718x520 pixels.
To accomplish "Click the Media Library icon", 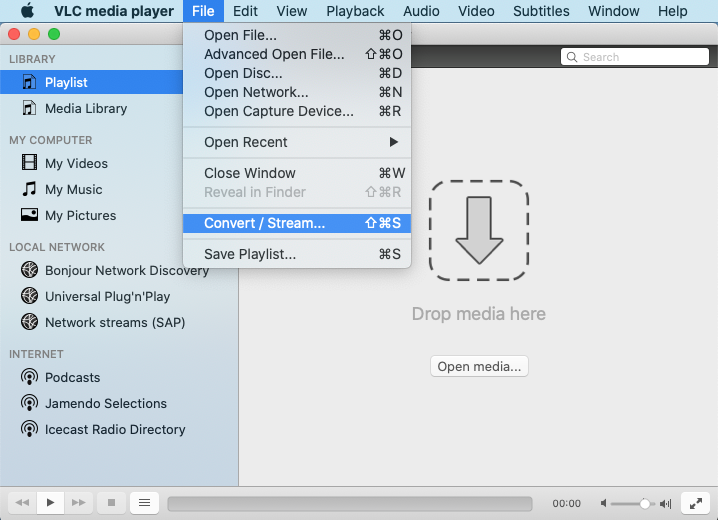I will coord(29,108).
